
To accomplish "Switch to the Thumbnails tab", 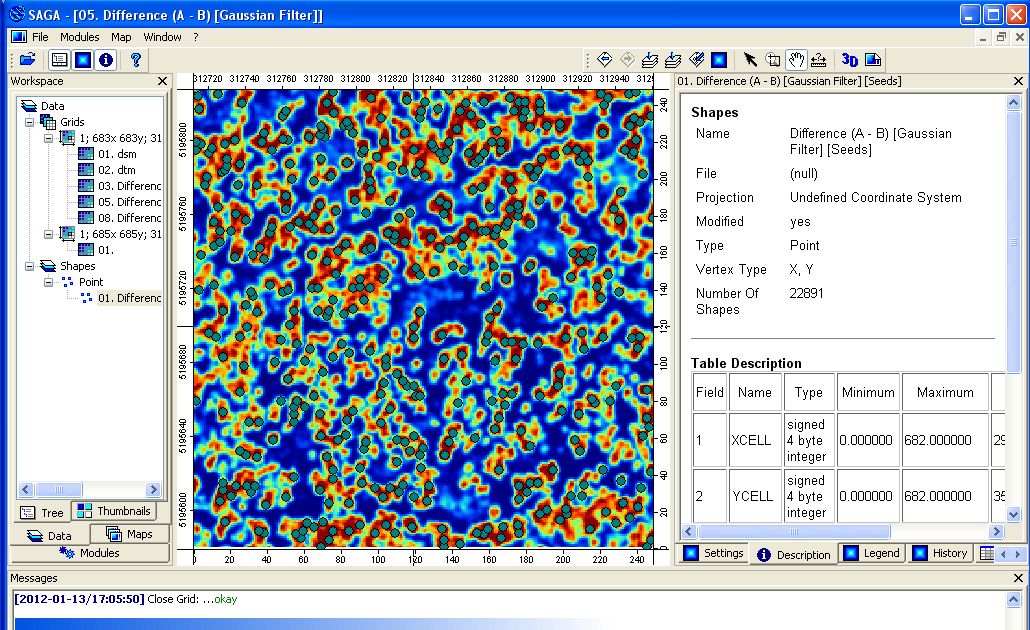I will tap(114, 510).
